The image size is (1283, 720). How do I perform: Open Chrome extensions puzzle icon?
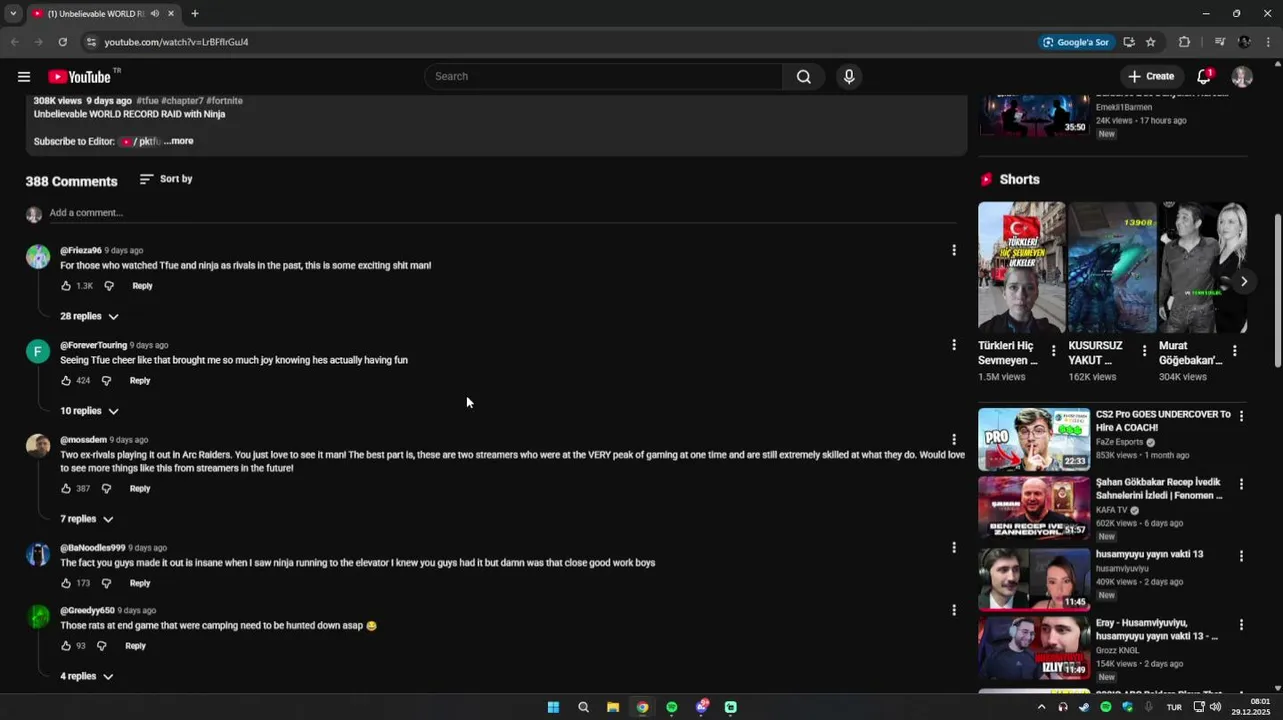(1185, 42)
